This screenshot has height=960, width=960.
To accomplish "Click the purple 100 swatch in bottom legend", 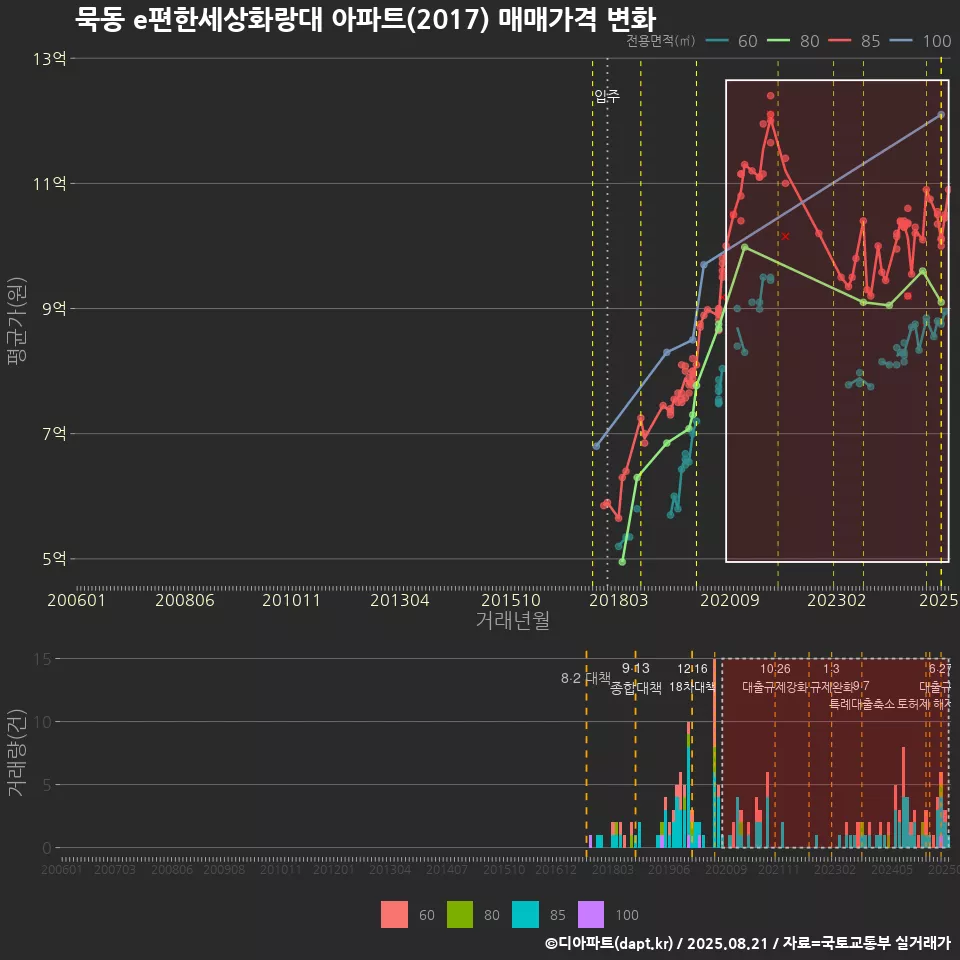I will point(591,915).
